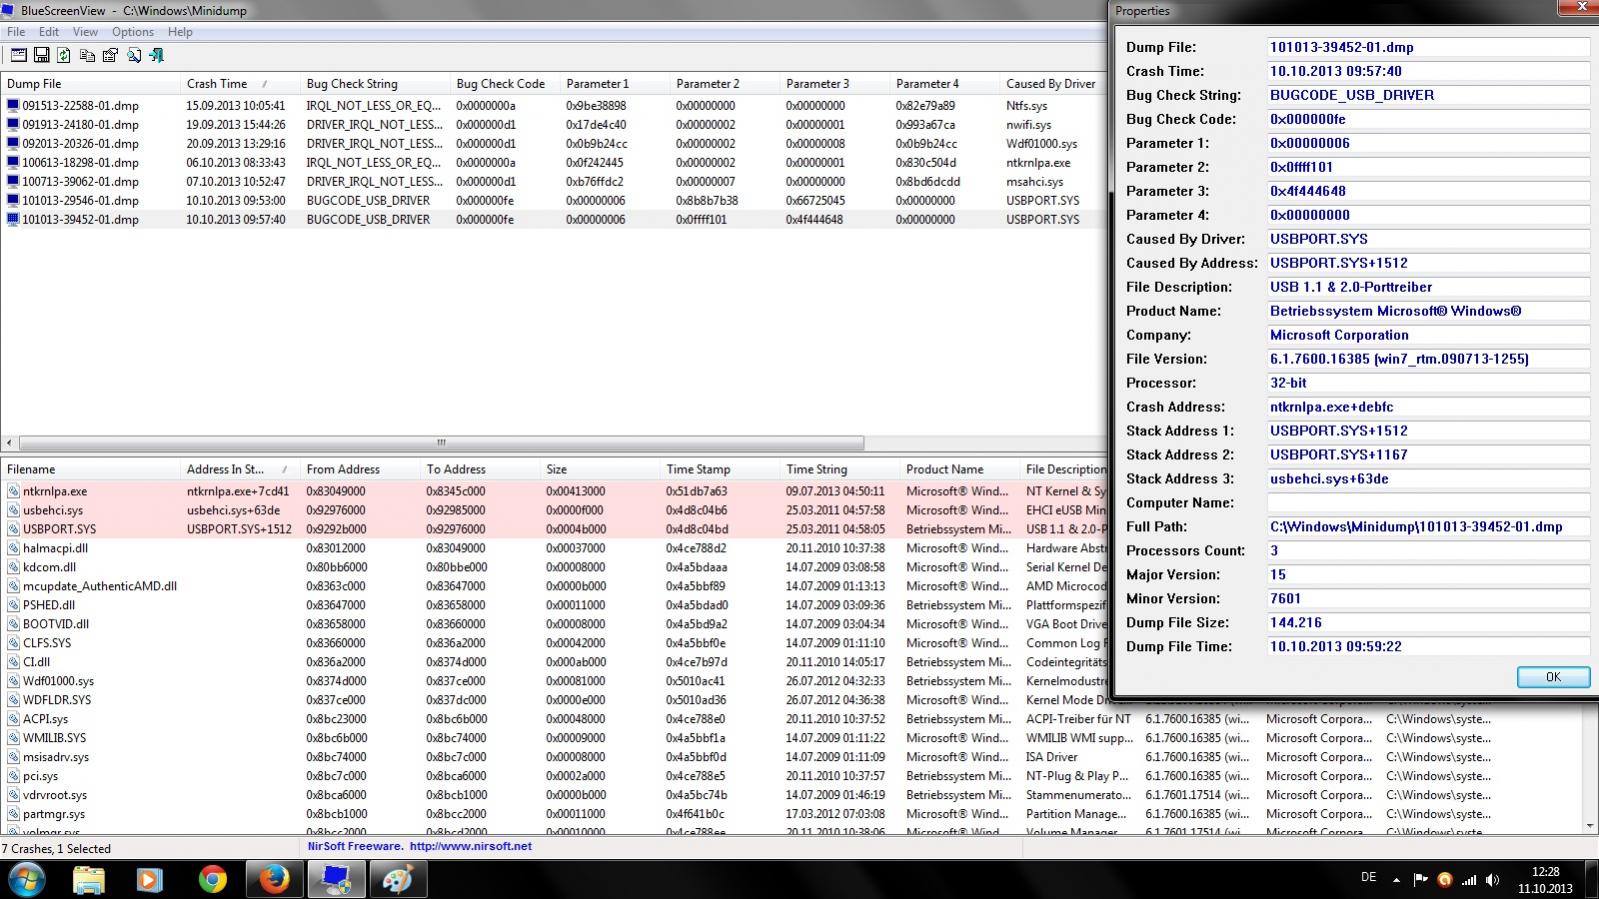1599x899 pixels.
Task: Open the Help menu
Action: click(x=180, y=32)
